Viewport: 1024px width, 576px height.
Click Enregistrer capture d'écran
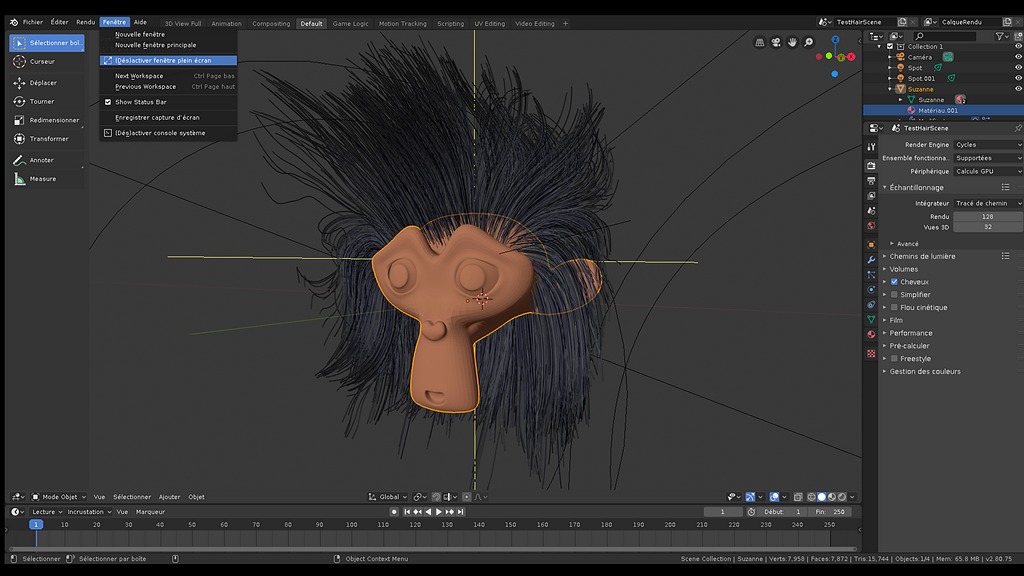tap(157, 118)
